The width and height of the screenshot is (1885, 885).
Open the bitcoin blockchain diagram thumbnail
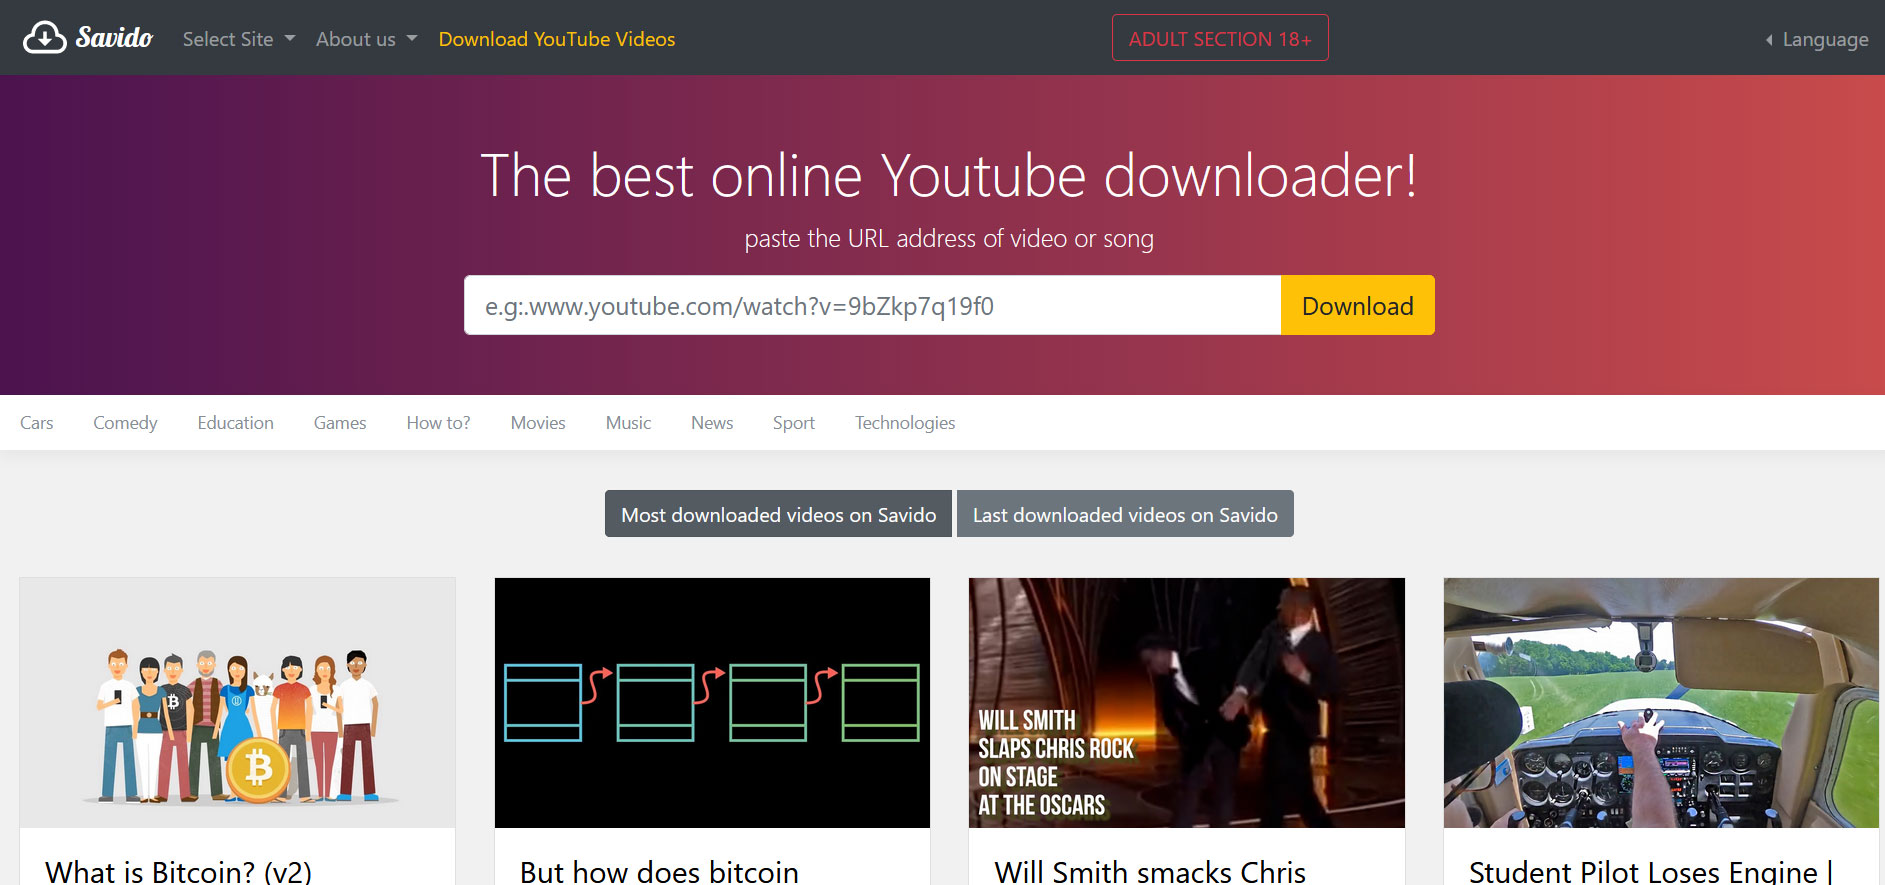pos(712,703)
